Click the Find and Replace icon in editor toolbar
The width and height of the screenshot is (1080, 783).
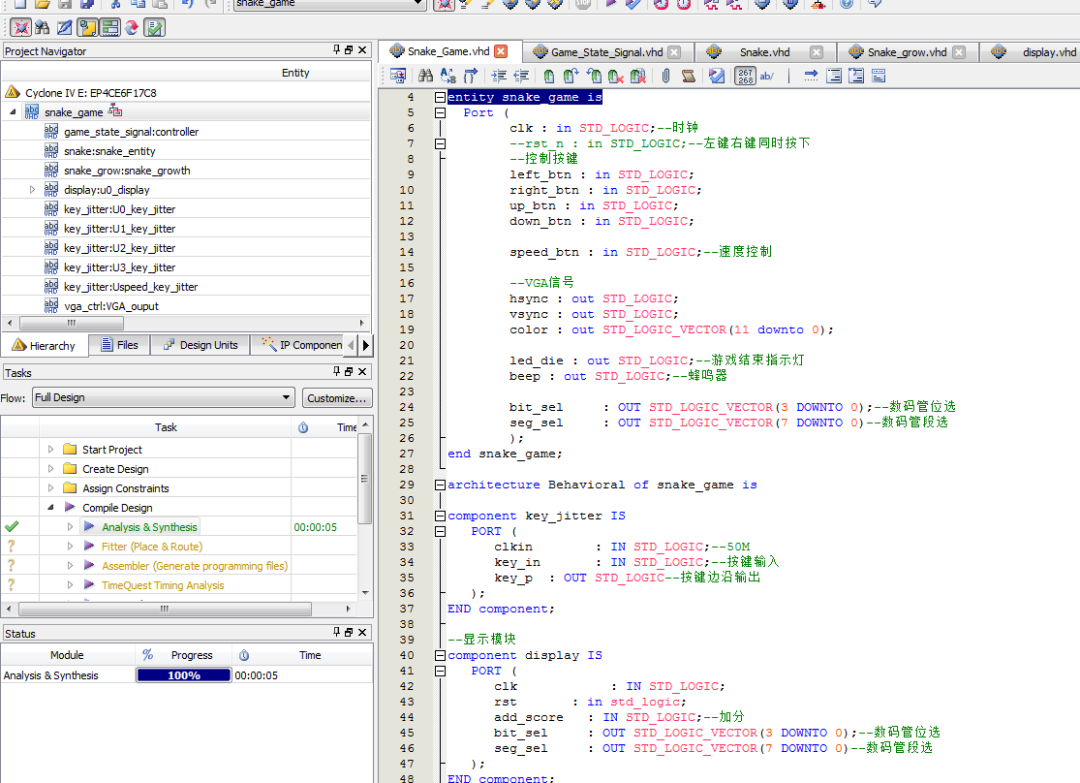click(x=447, y=76)
